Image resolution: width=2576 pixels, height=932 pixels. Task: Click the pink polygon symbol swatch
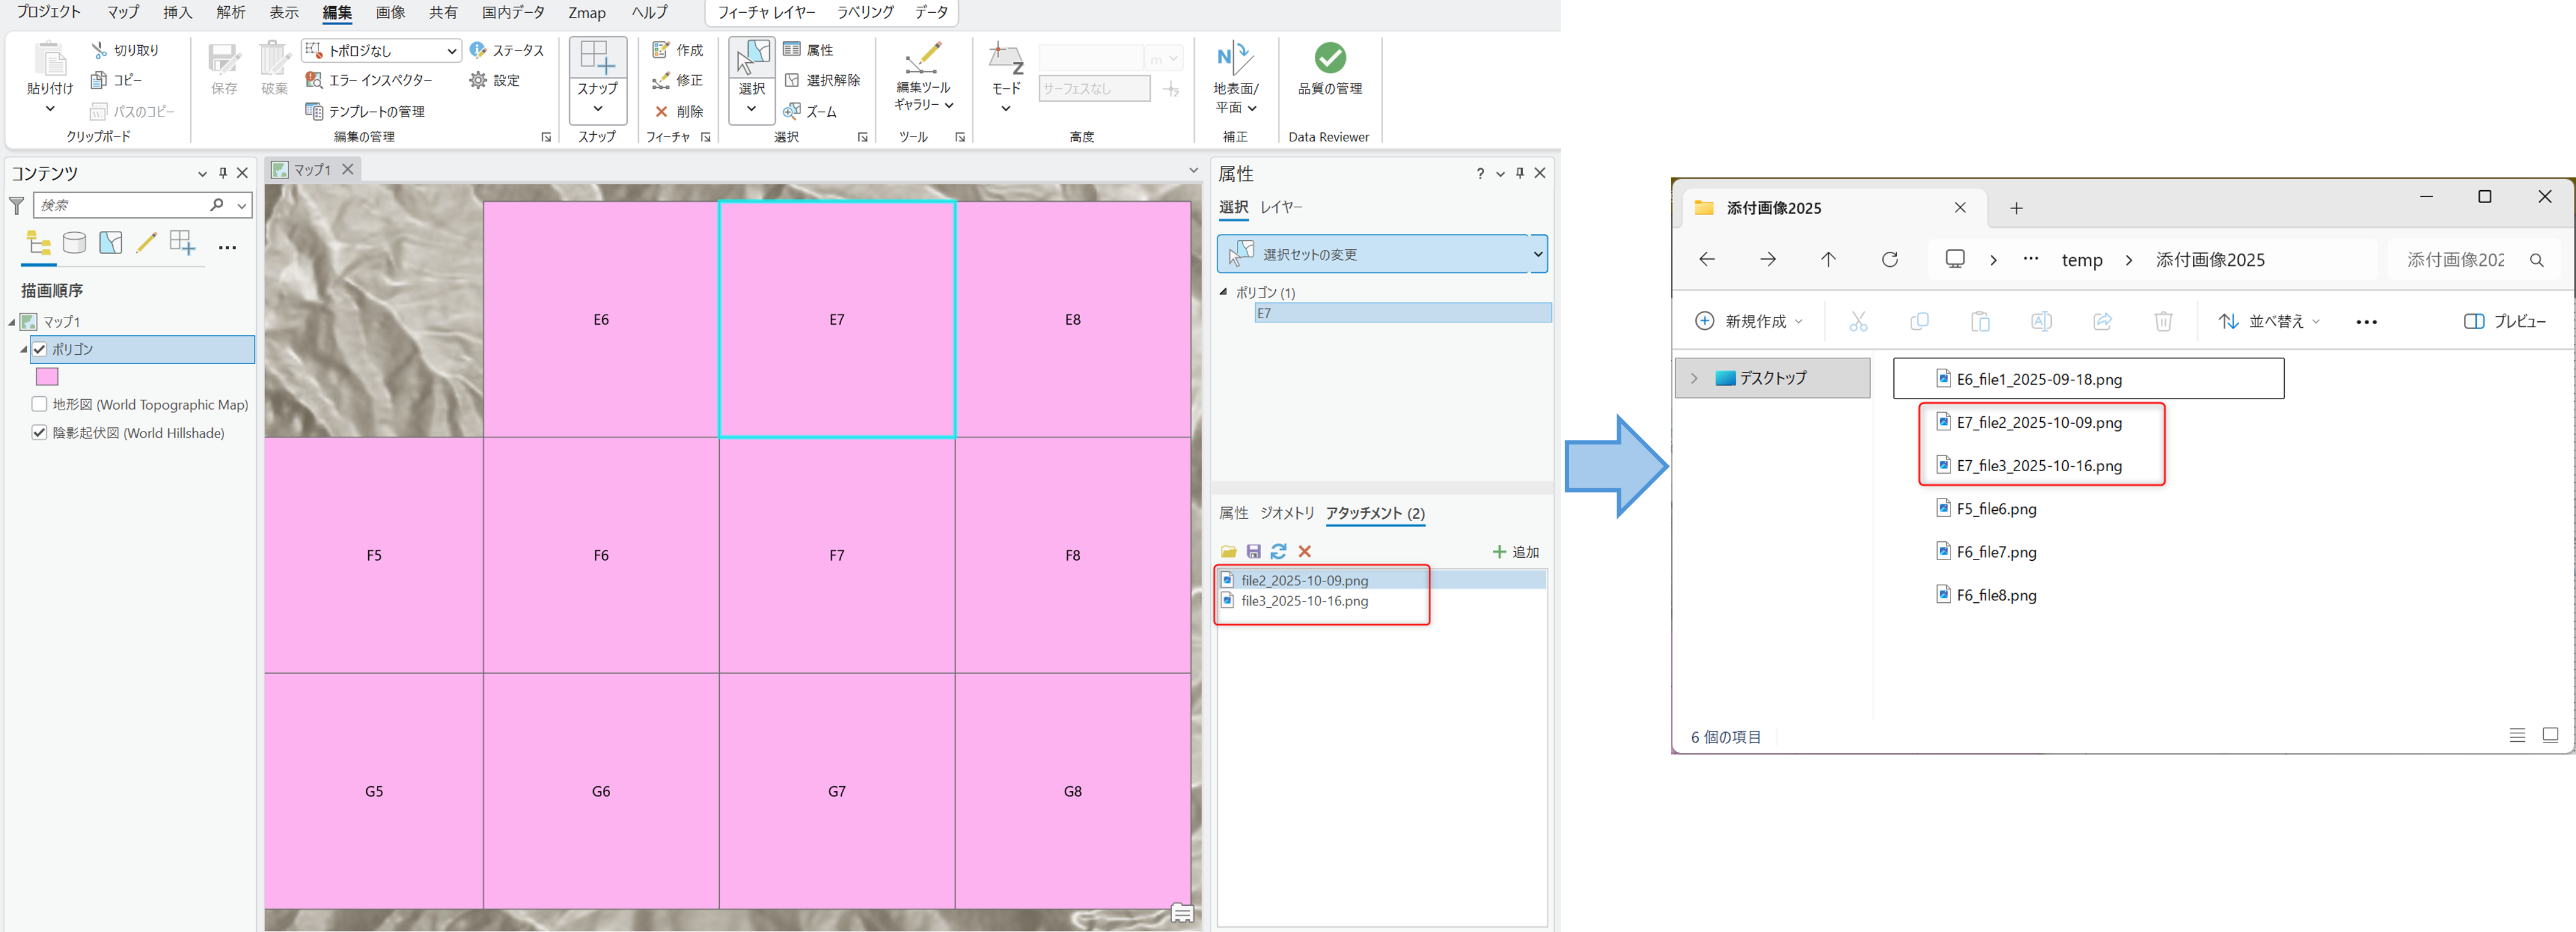pyautogui.click(x=47, y=376)
